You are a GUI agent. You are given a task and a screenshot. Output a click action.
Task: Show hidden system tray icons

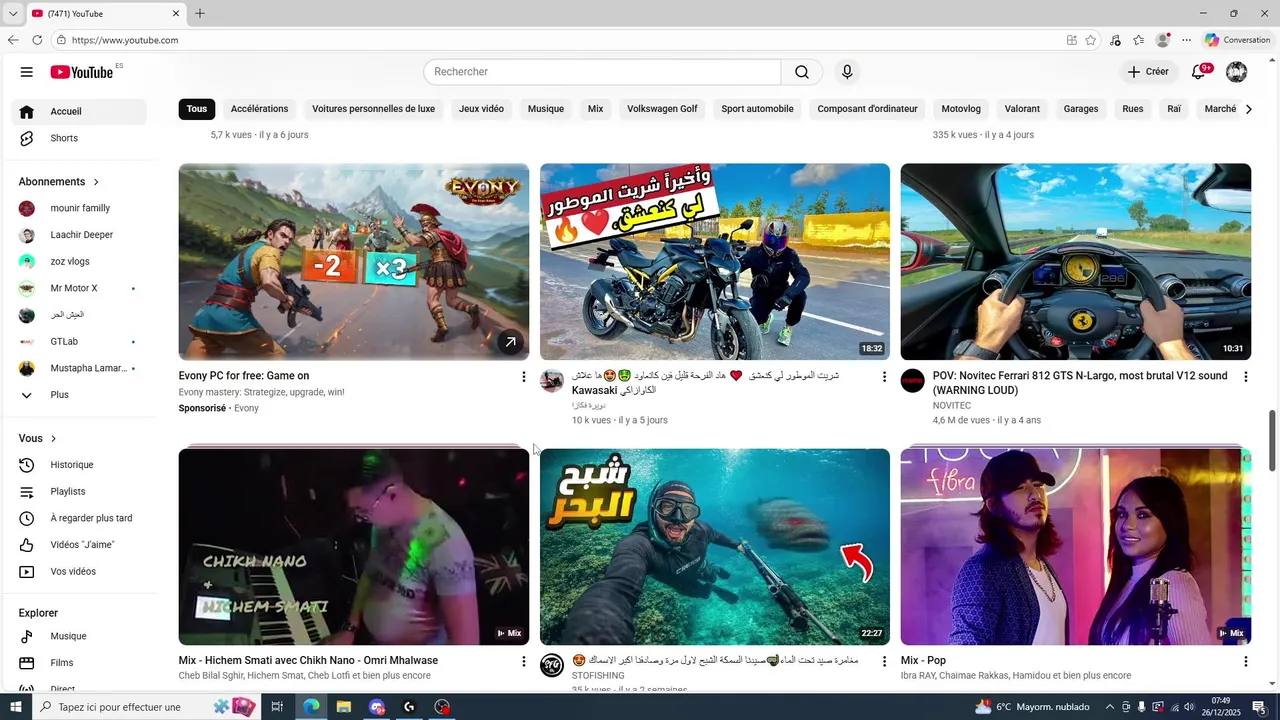coord(1109,707)
